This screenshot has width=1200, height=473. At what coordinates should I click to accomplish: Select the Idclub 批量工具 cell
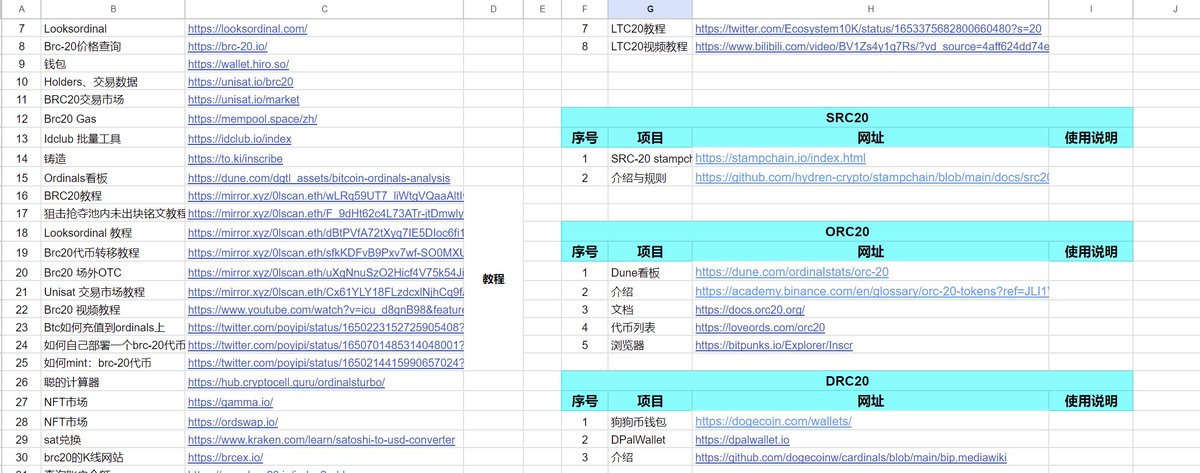[112, 139]
